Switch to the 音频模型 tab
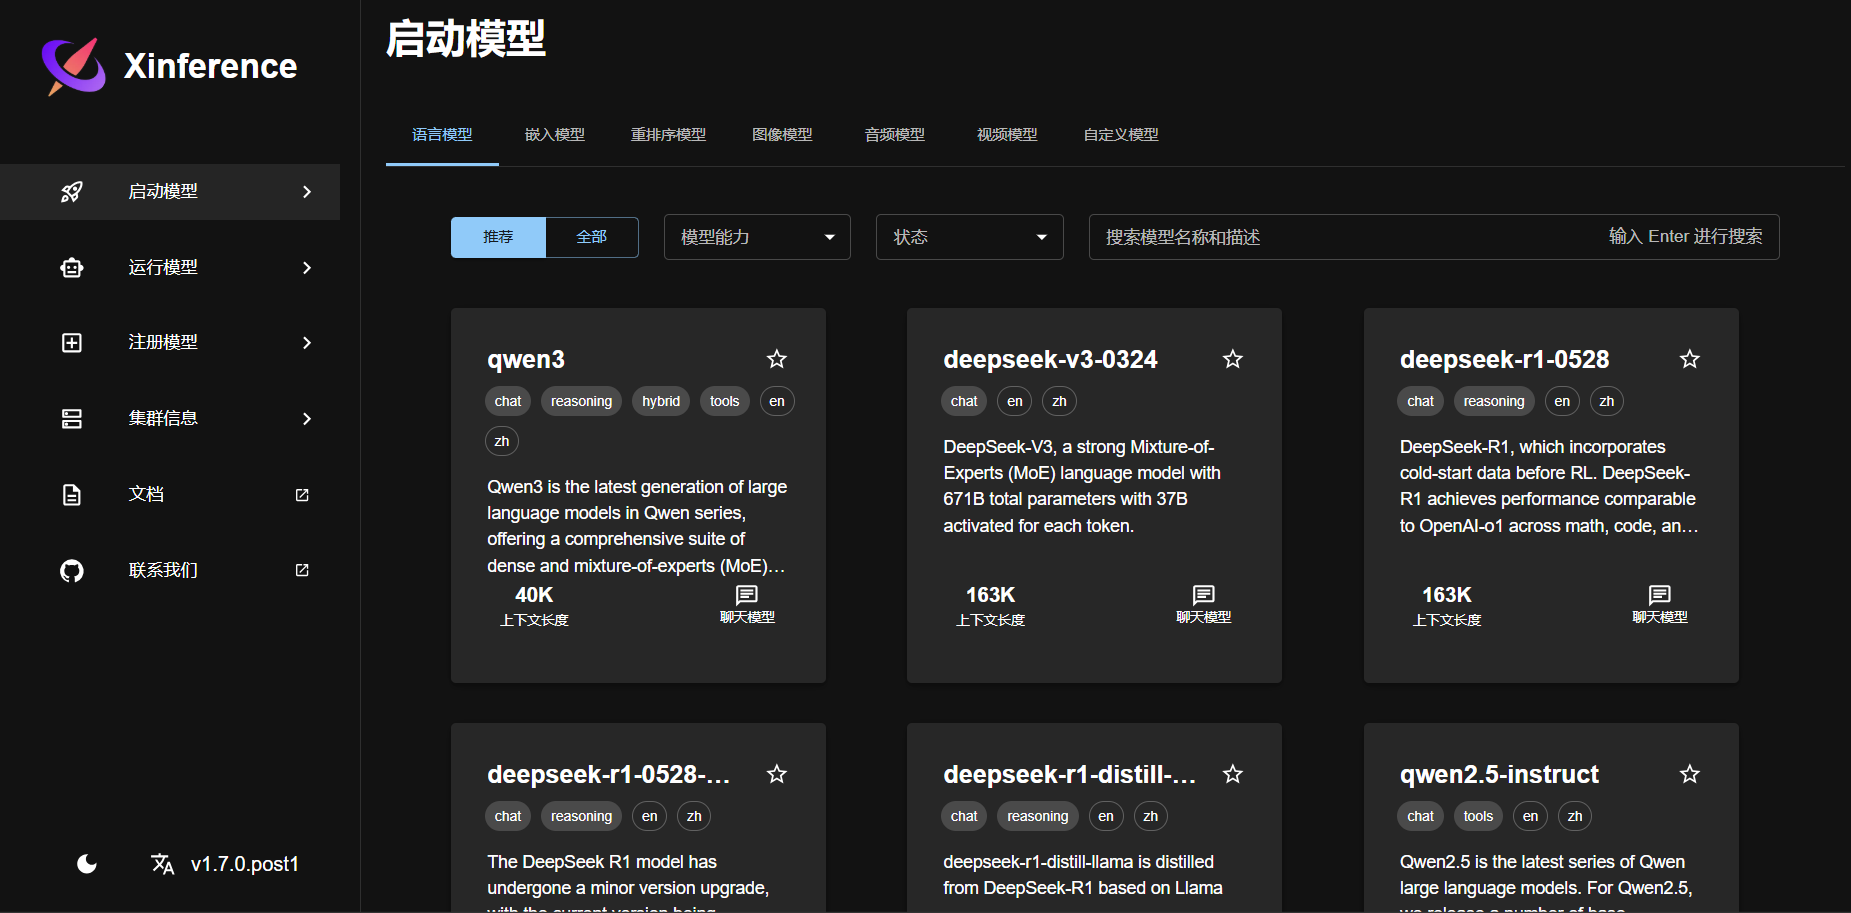Viewport: 1851px width, 913px height. tap(895, 135)
